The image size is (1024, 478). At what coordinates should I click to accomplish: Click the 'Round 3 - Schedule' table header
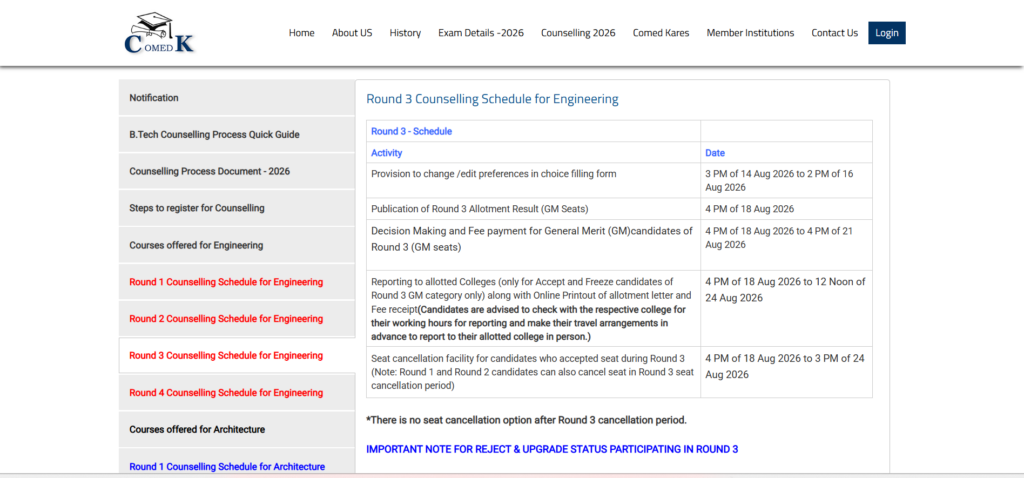[x=534, y=131]
